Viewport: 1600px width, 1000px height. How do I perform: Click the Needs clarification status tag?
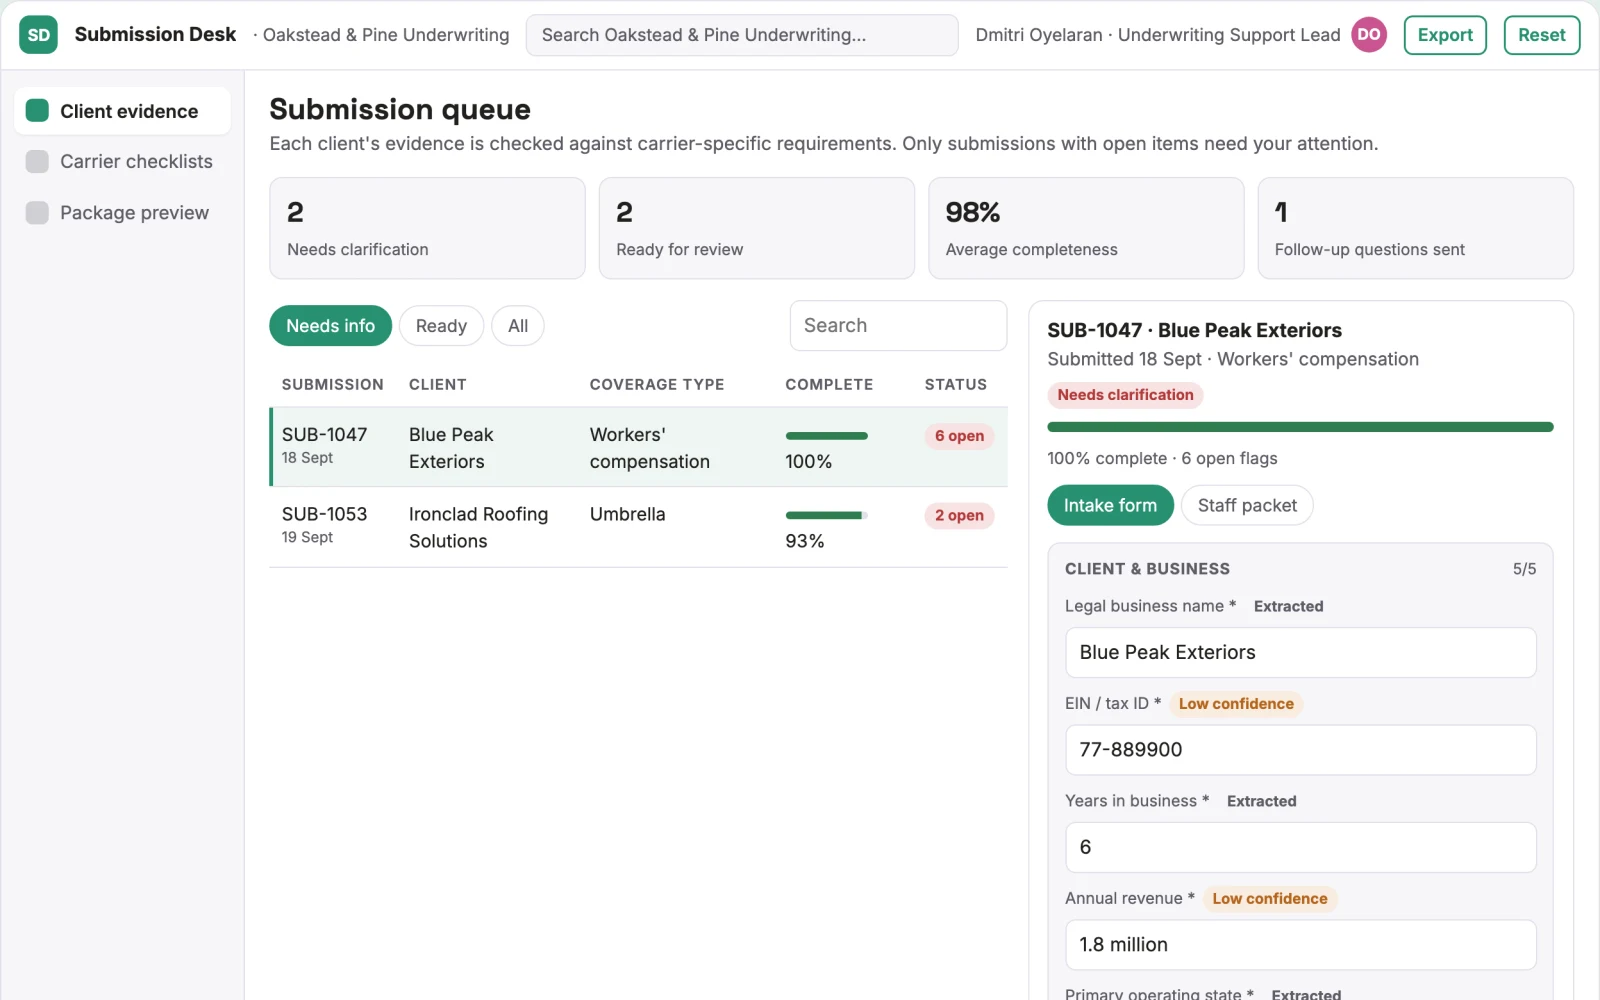click(x=1125, y=395)
